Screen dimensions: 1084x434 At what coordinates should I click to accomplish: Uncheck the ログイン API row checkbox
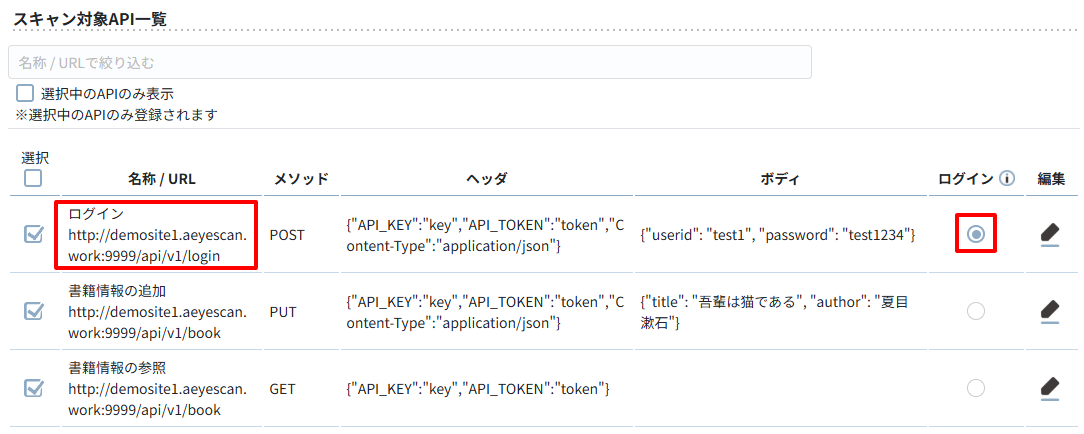point(33,235)
